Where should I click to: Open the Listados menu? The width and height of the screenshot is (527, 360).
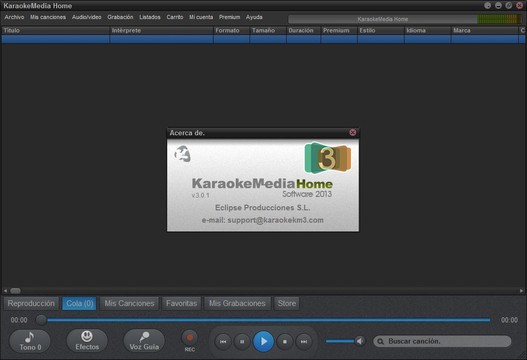150,17
